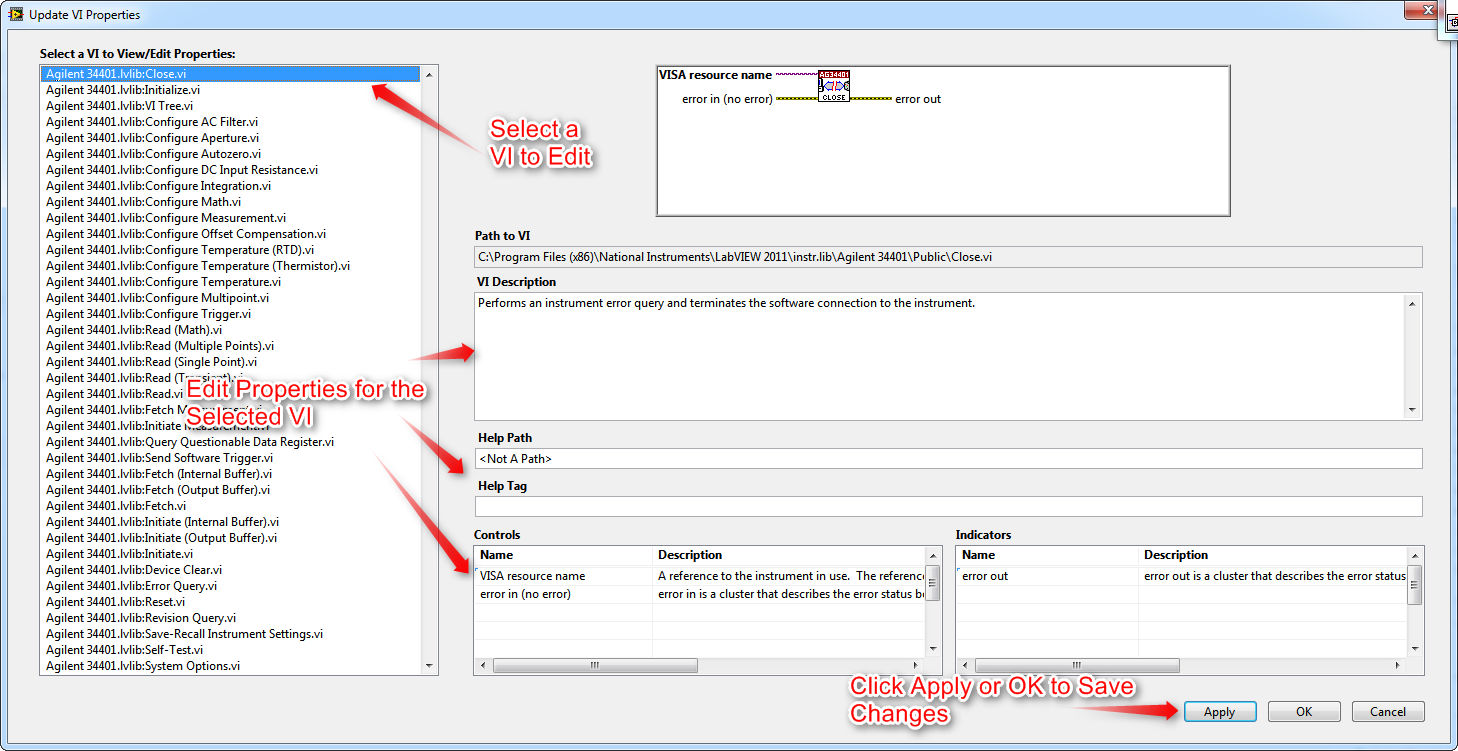The image size is (1458, 751).
Task: Select Agilent 34401.lvlib:Reset.vi entry
Action: pyautogui.click(x=231, y=602)
